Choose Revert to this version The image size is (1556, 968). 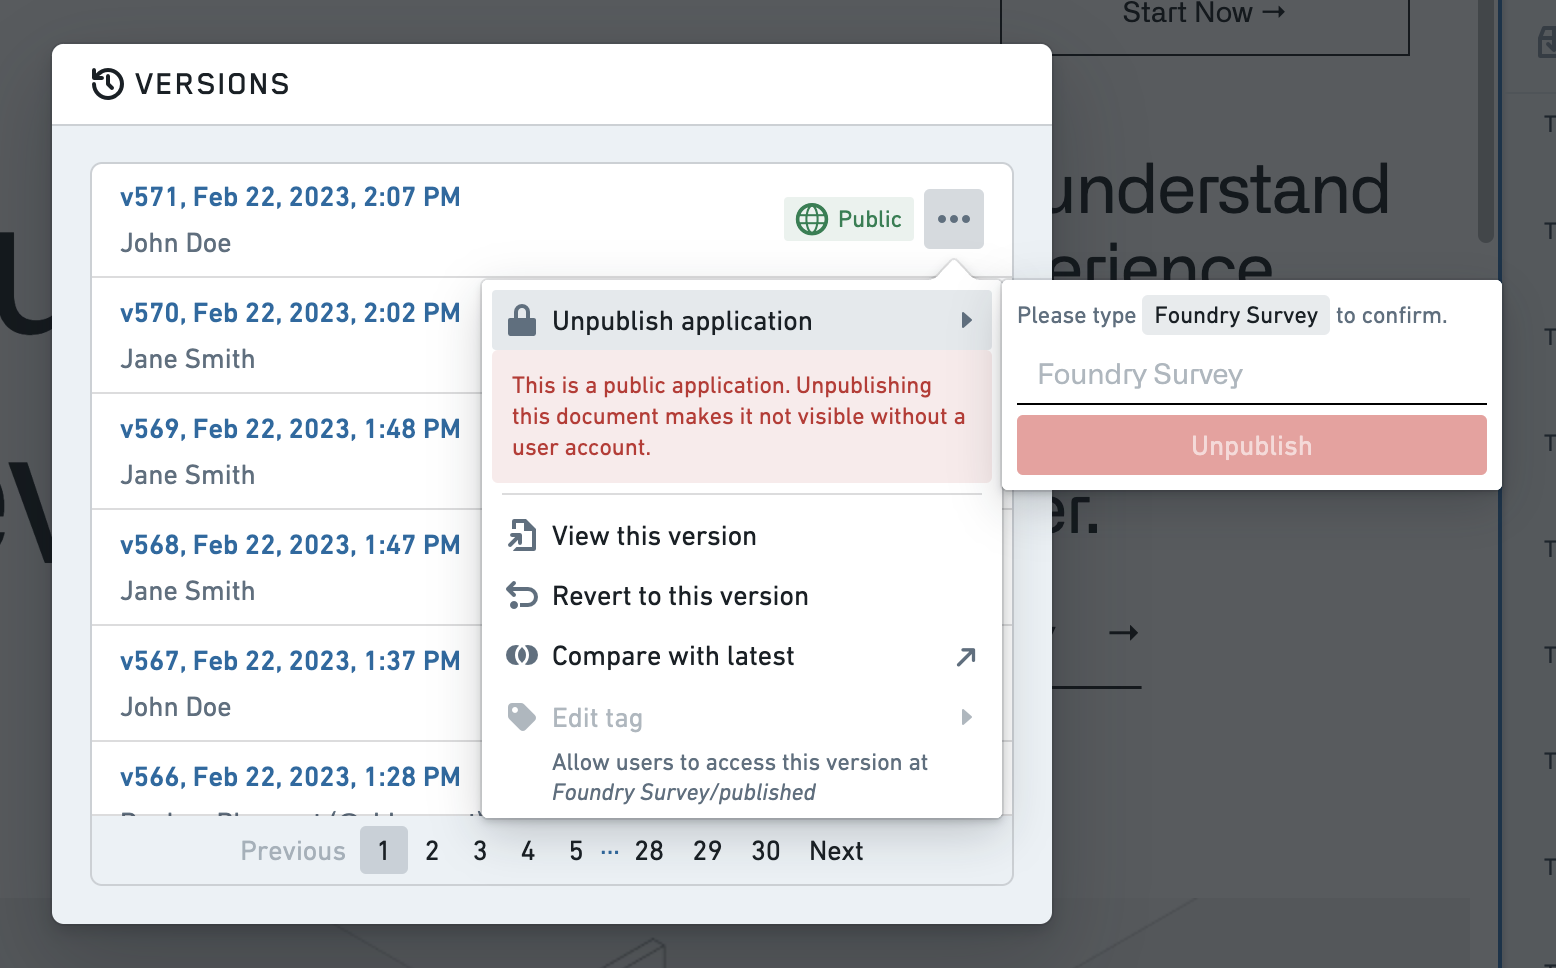tap(742, 596)
